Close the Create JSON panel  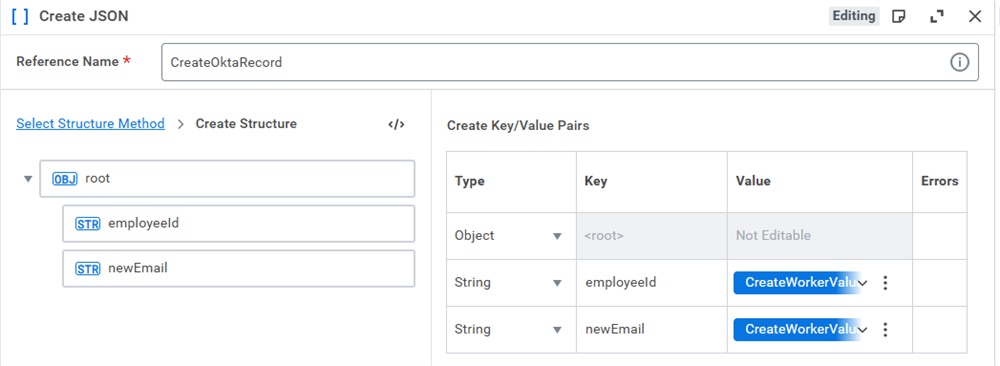[975, 17]
